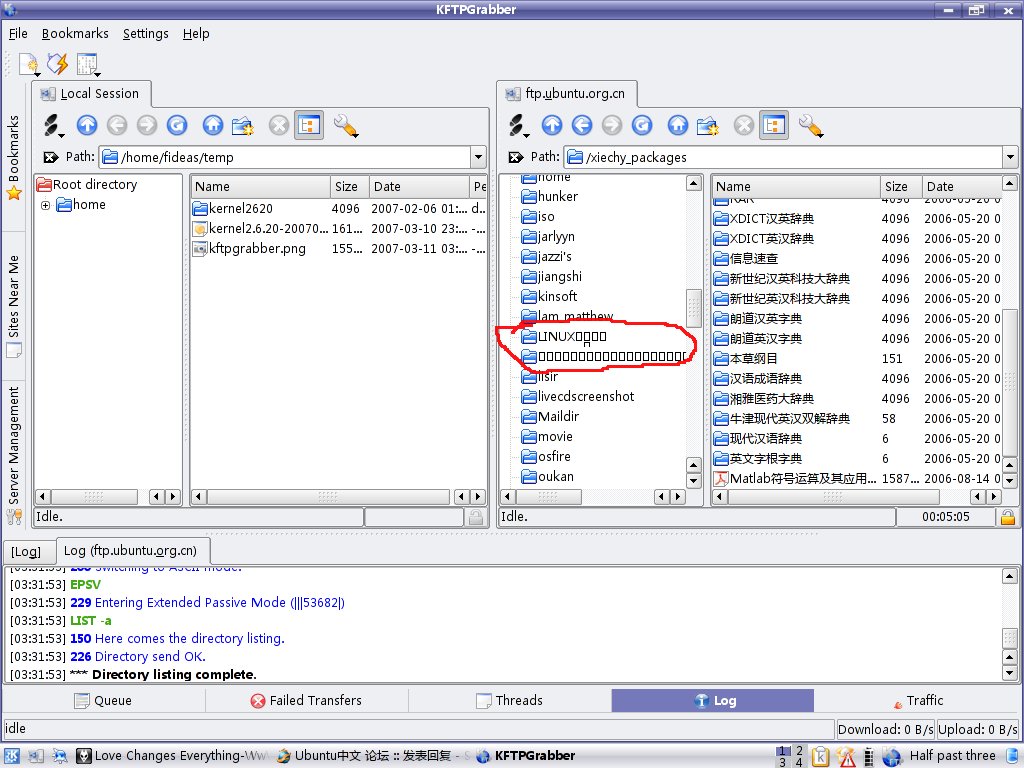Screen dimensions: 1024x768
Task: Toggle the directory tree in Local Session panel
Action: 309,125
